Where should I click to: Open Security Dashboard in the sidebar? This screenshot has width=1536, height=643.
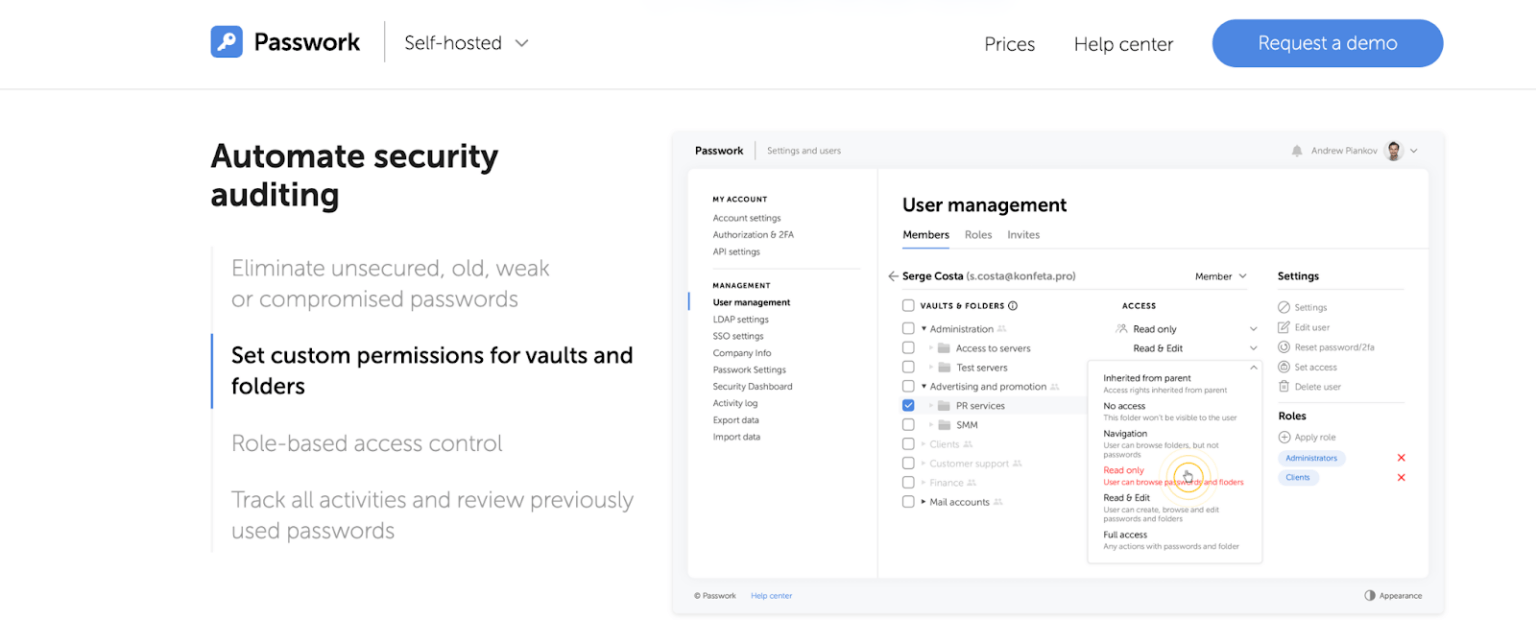tap(752, 386)
